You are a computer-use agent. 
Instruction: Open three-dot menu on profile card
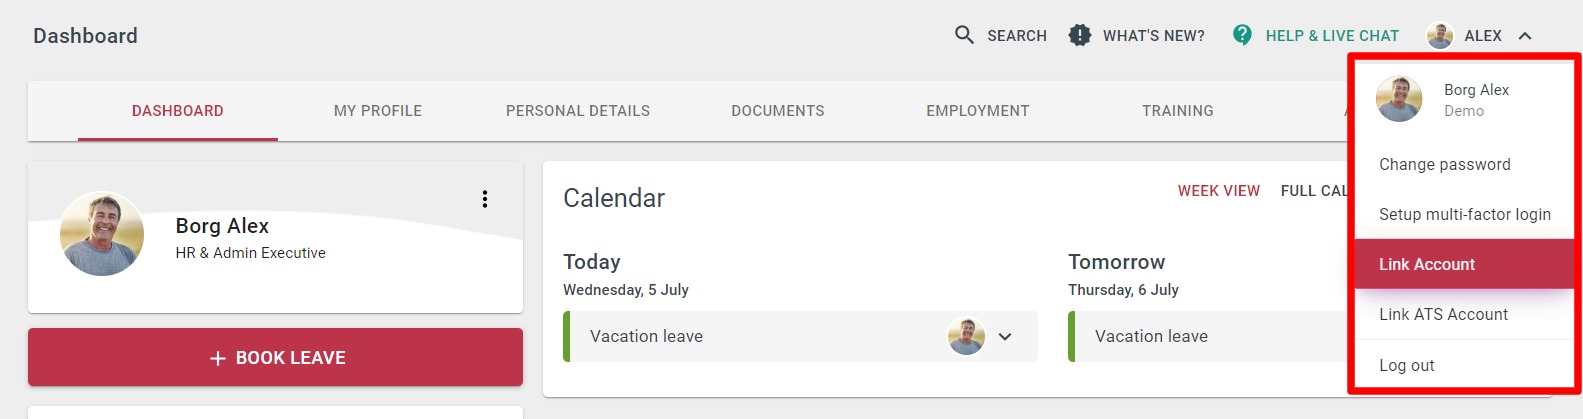485,199
